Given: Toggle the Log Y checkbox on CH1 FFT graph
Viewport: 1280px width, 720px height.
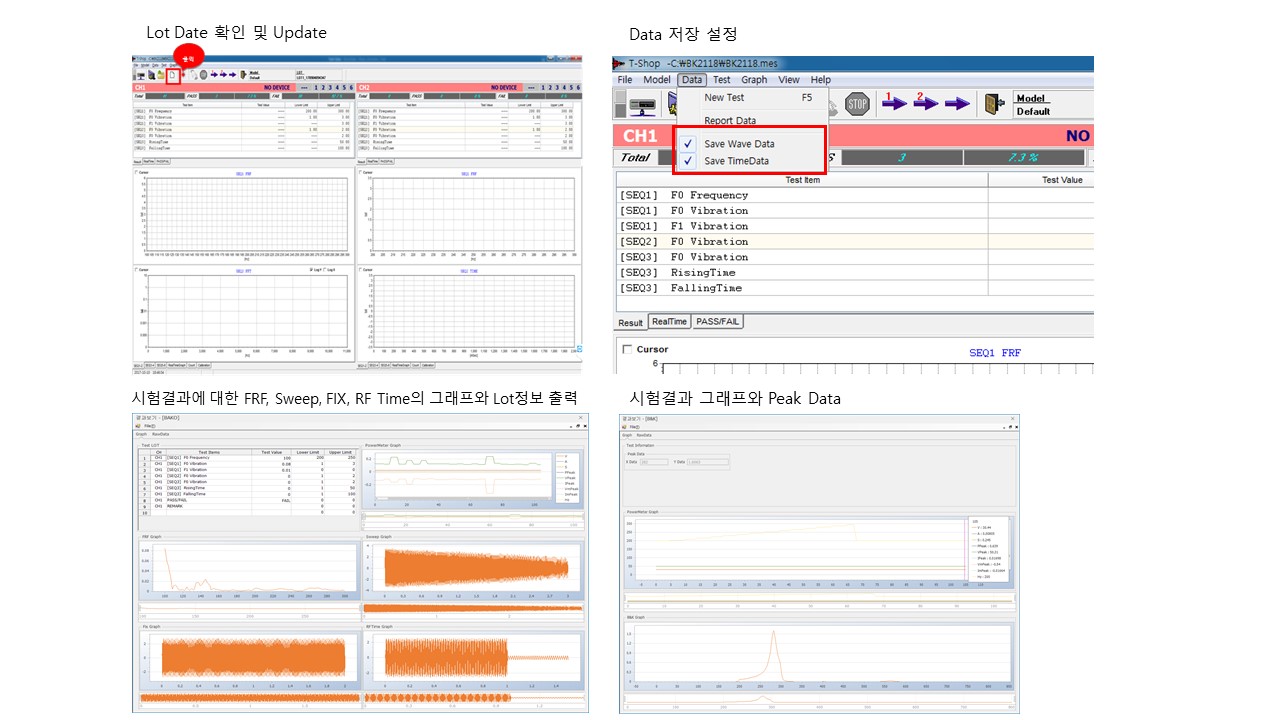Looking at the screenshot, I should click(311, 269).
